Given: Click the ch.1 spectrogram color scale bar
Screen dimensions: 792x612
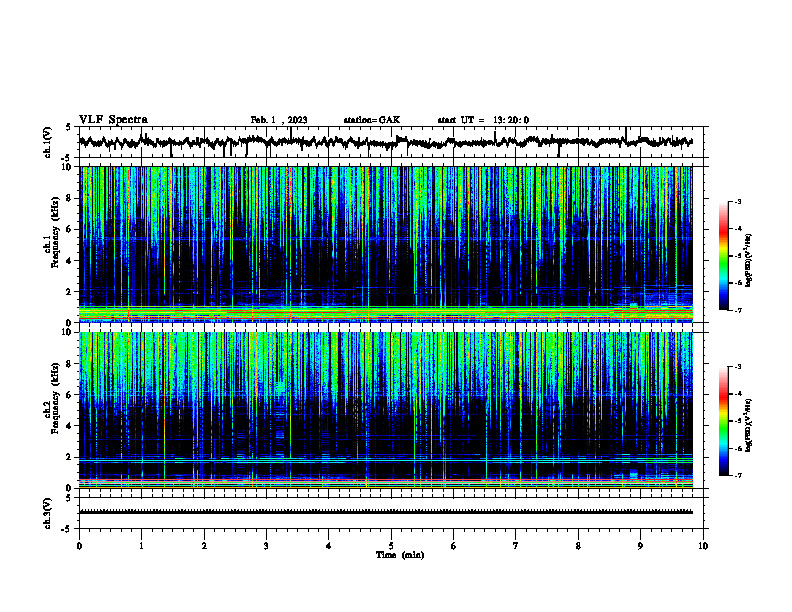Looking at the screenshot, I should coord(724,256).
